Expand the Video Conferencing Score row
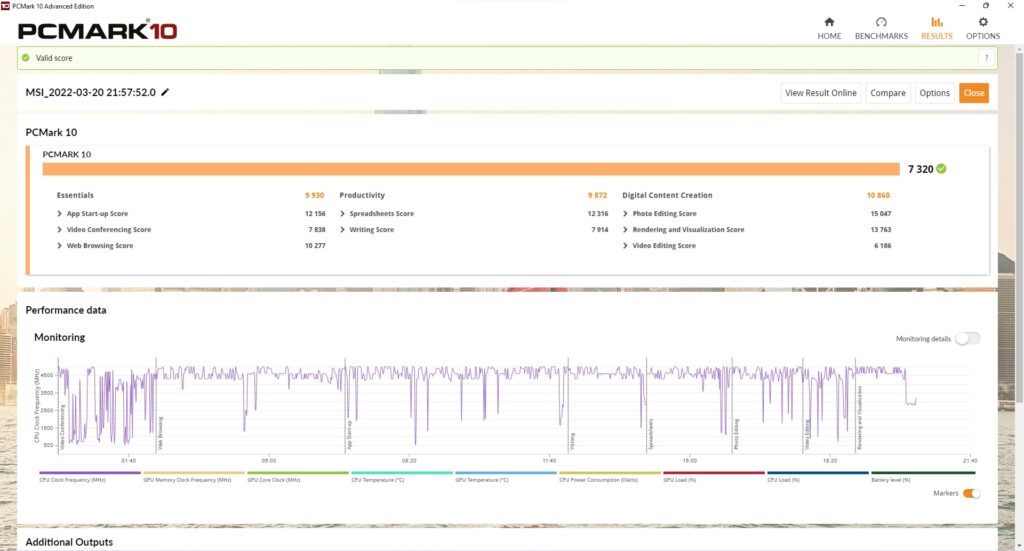This screenshot has width=1024, height=551. pos(60,230)
